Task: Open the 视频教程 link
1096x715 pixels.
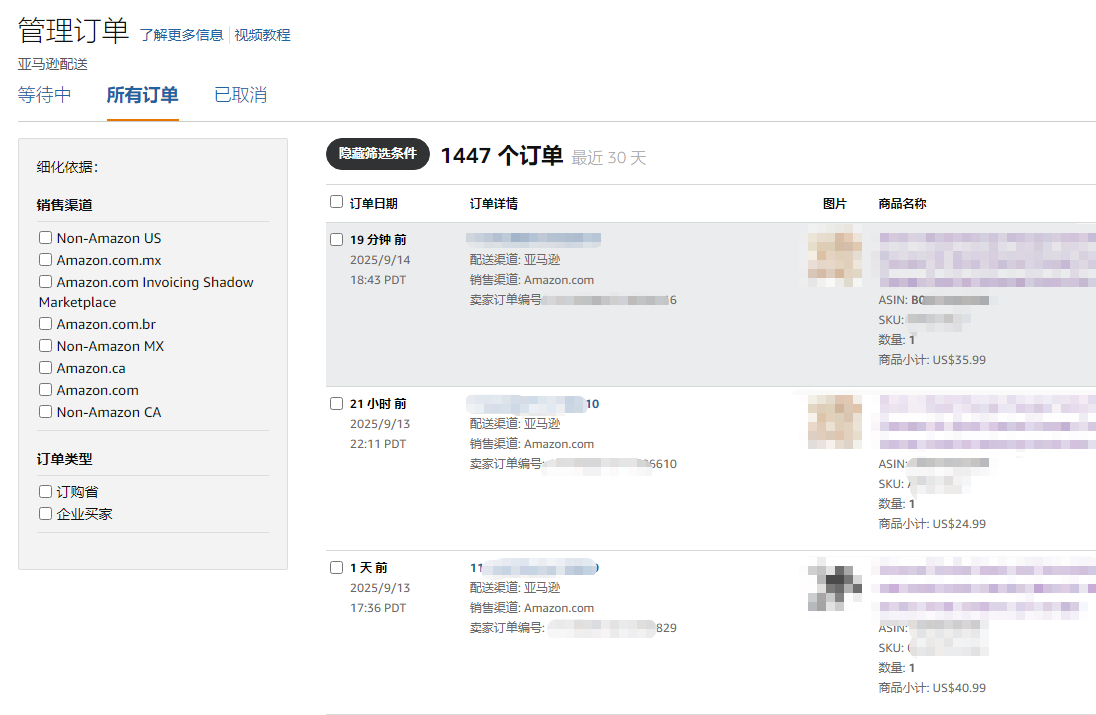Action: (x=262, y=35)
